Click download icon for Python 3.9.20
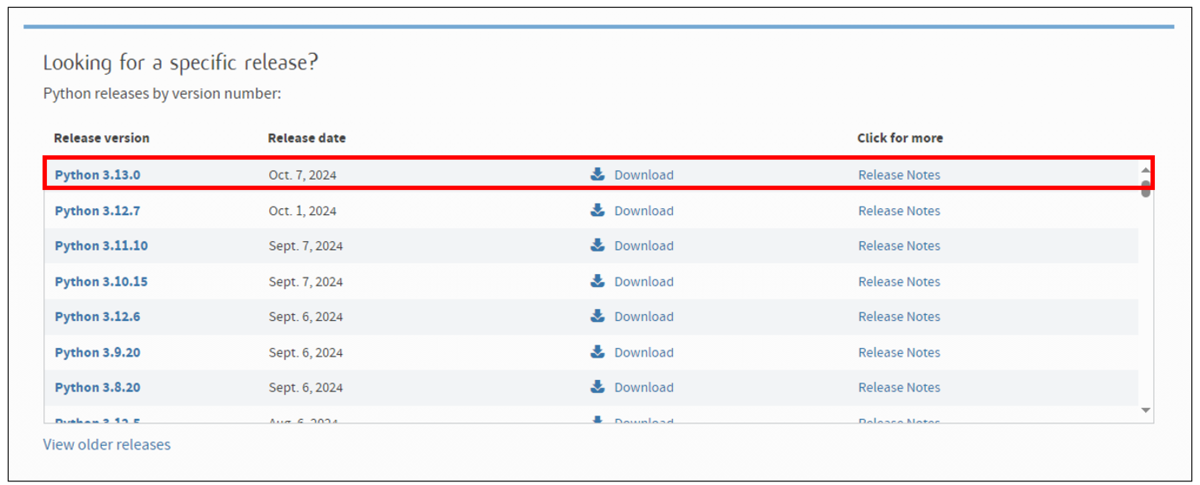Image resolution: width=1200 pixels, height=485 pixels. click(x=597, y=352)
